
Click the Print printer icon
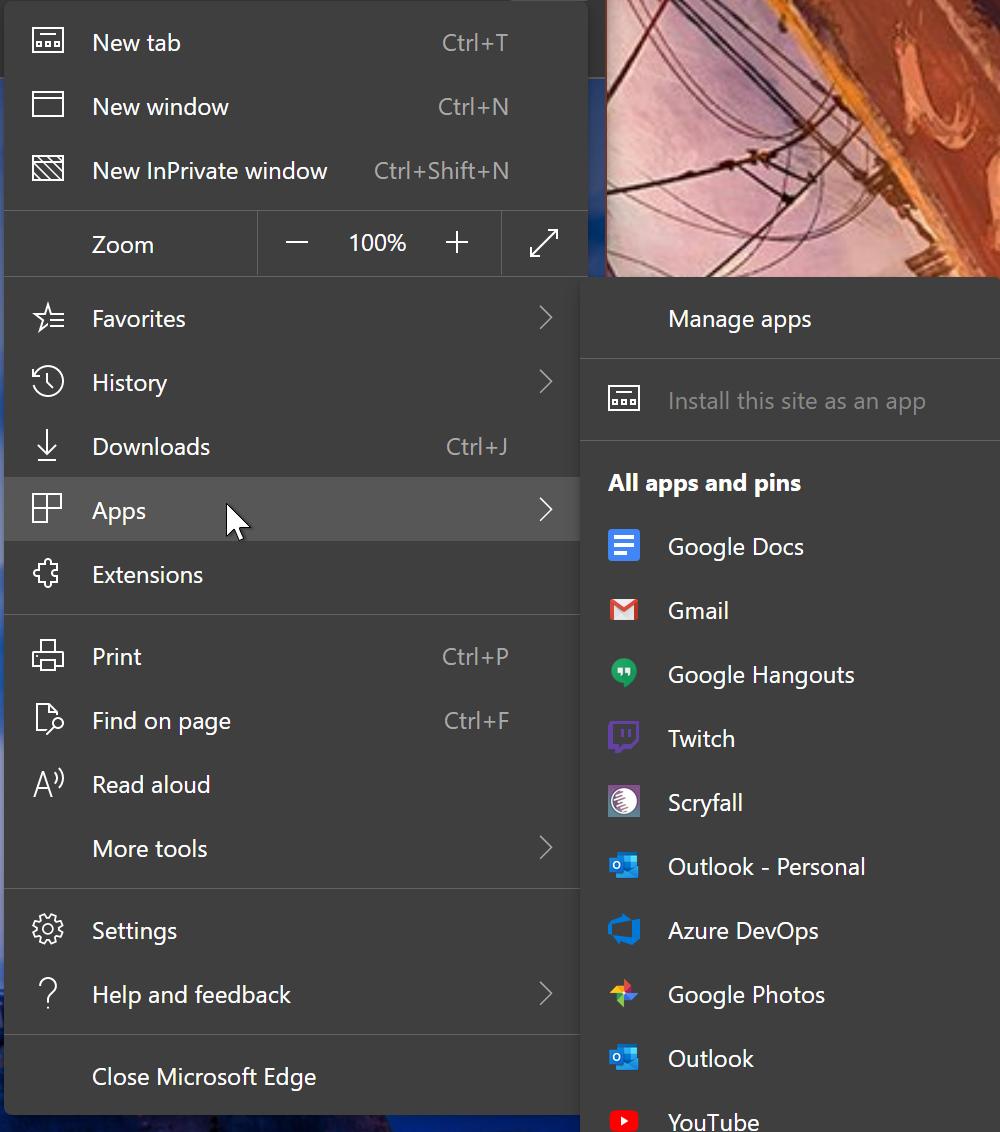[x=48, y=656]
